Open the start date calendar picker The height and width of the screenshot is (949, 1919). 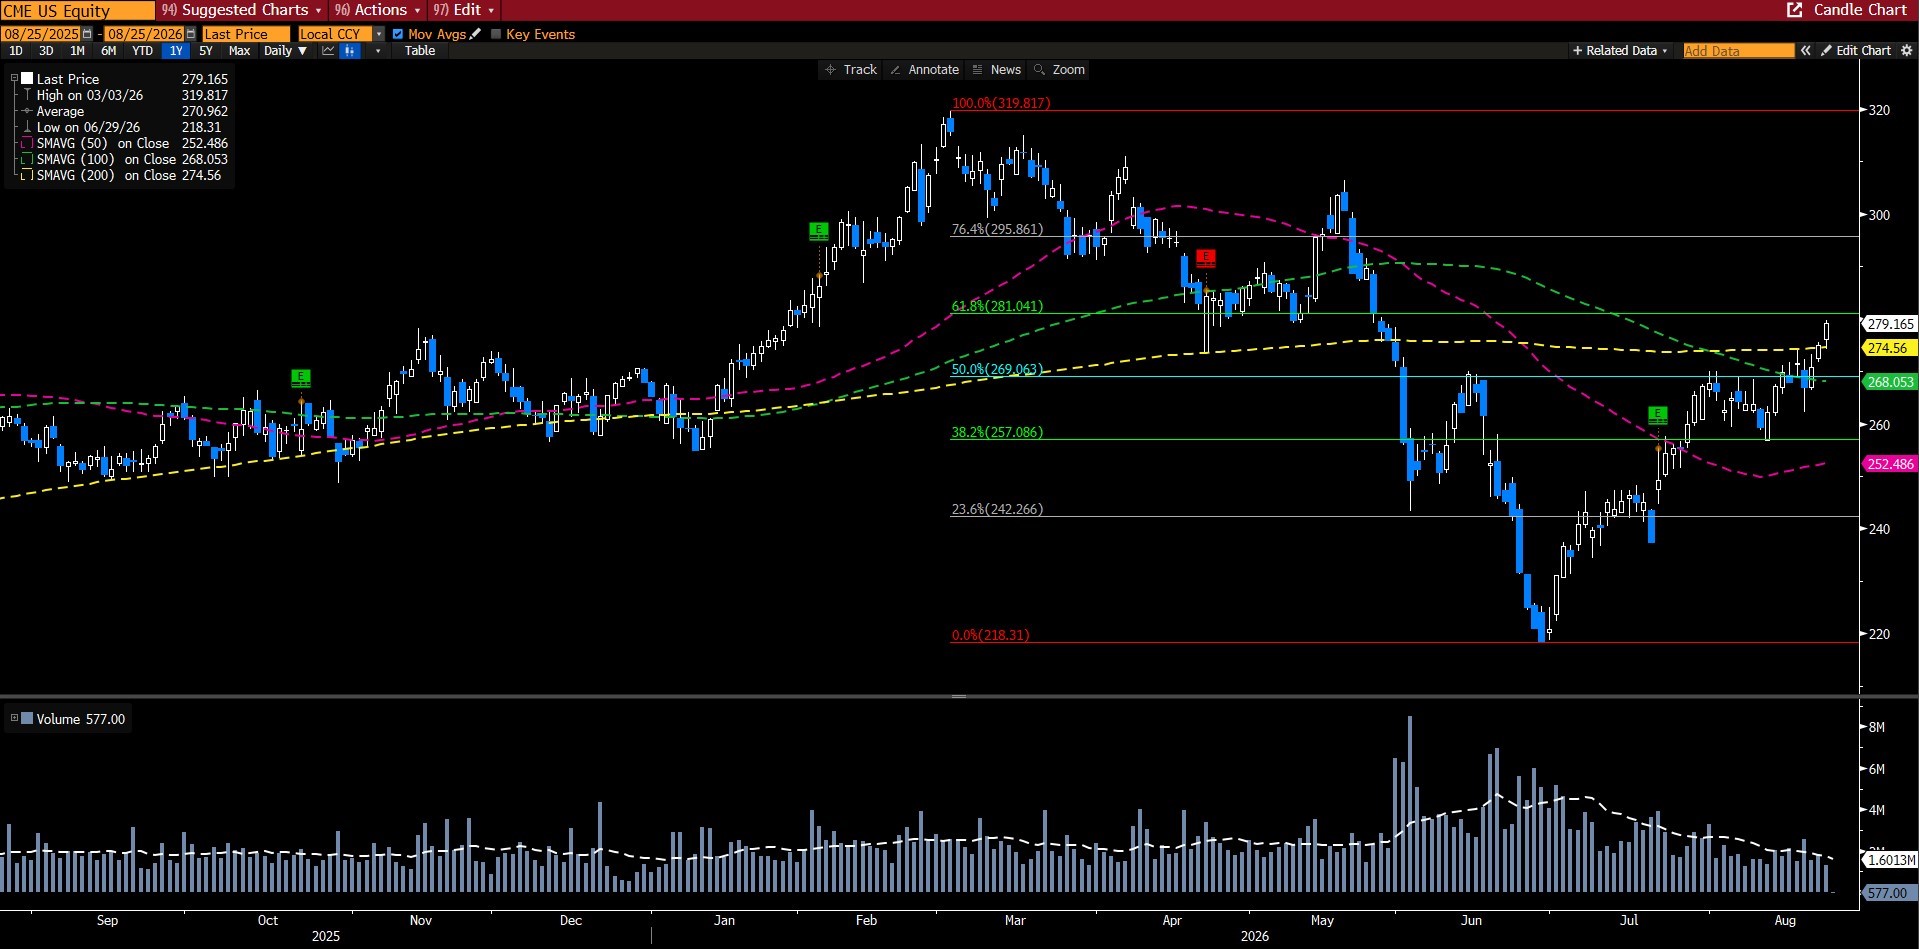[x=87, y=34]
